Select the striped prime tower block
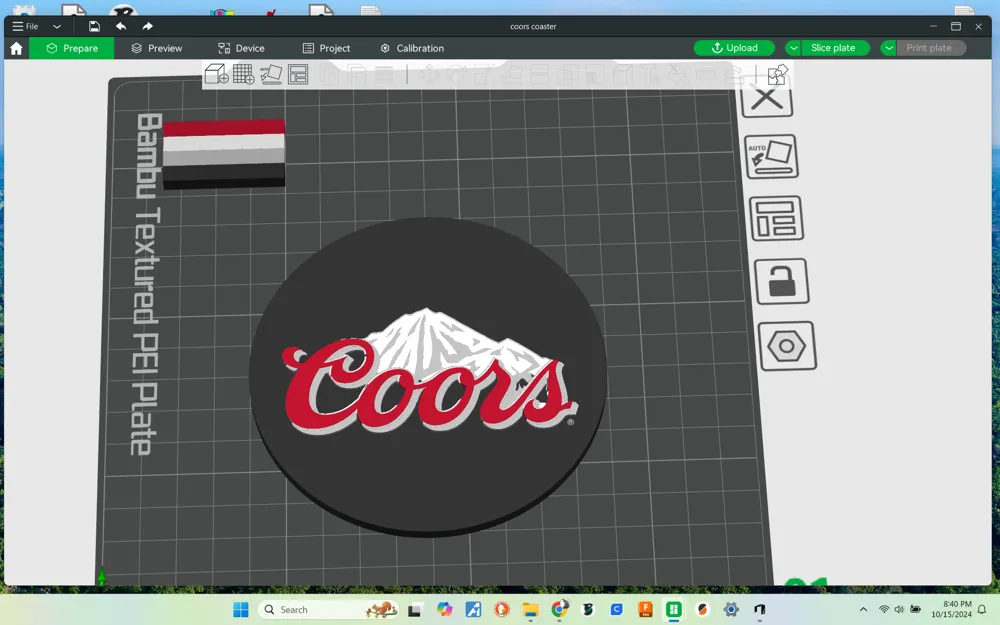 tap(223, 154)
